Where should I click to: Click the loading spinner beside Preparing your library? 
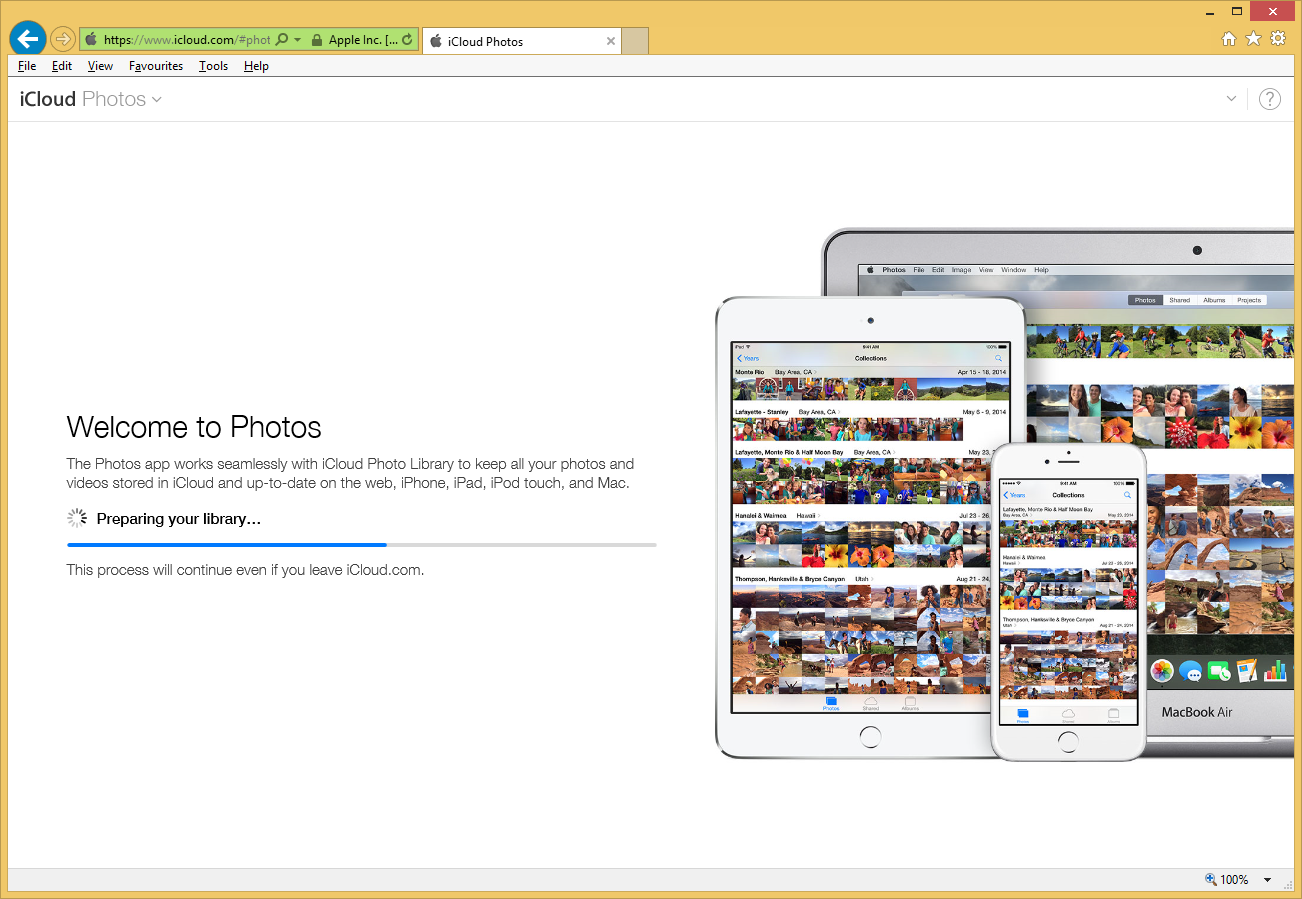[x=77, y=518]
